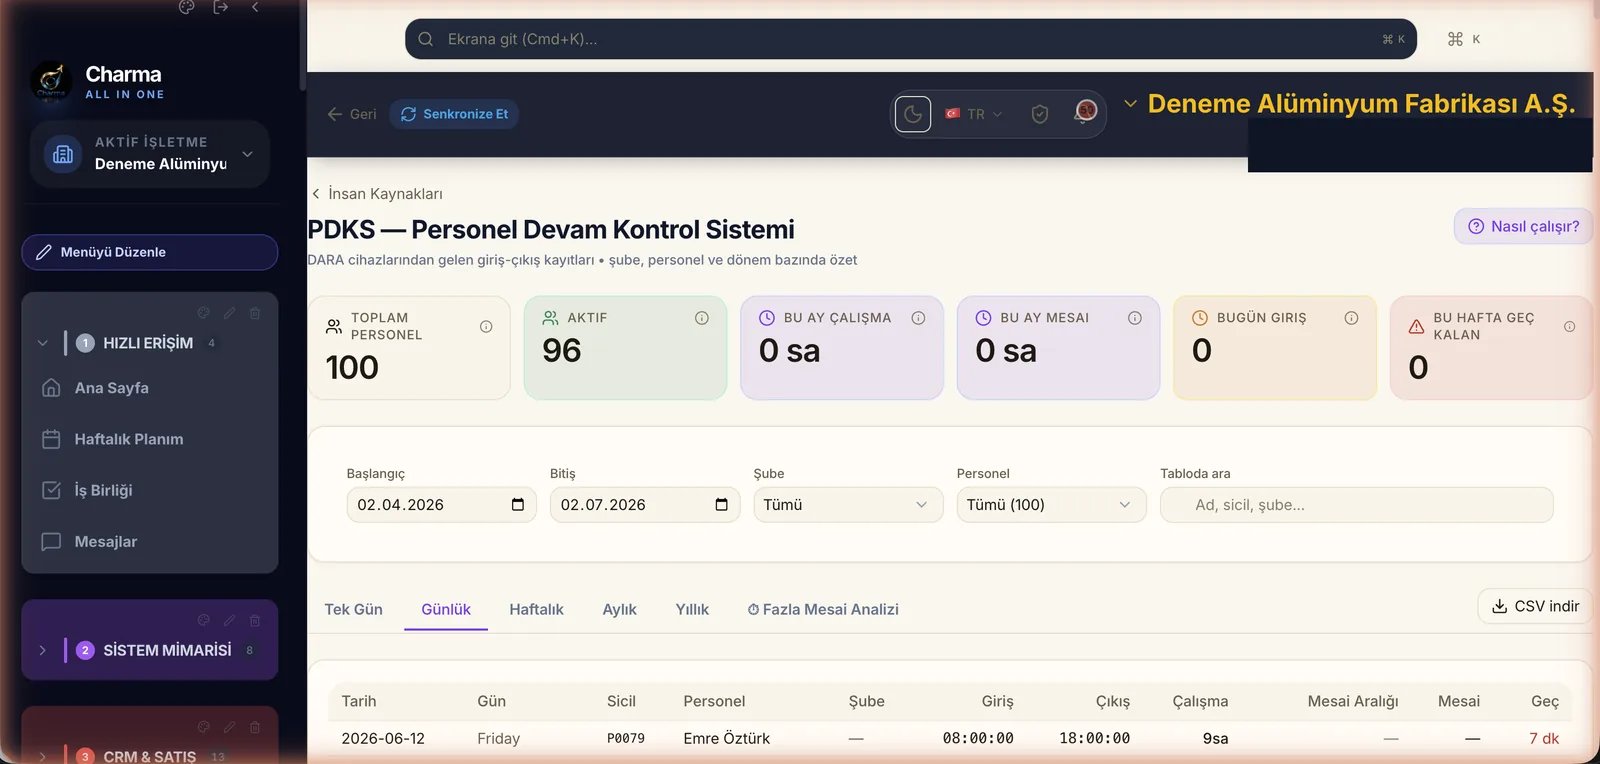Click the Ekrana git search bar
Screen dimensions: 1600x764
pos(911,39)
